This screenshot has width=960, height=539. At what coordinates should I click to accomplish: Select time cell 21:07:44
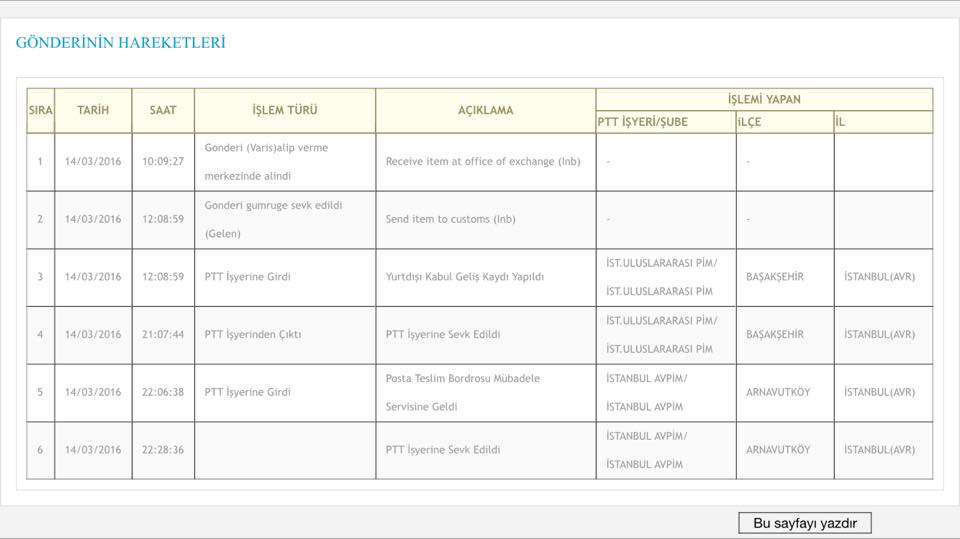tap(163, 334)
